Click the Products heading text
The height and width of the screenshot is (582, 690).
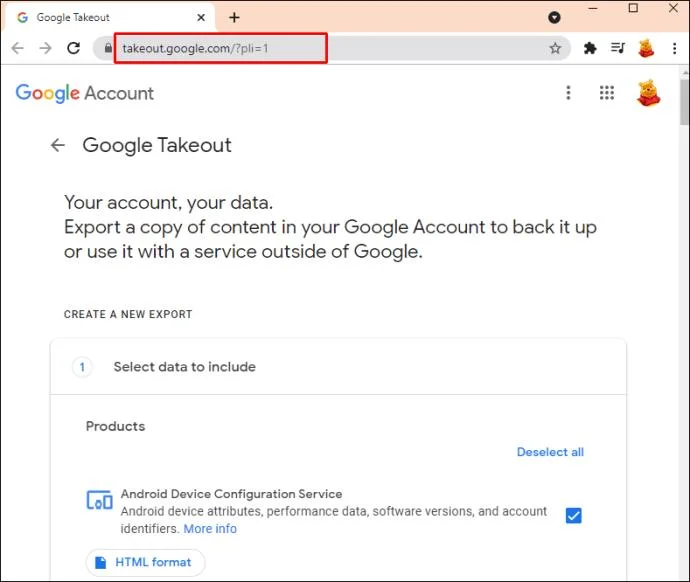115,426
